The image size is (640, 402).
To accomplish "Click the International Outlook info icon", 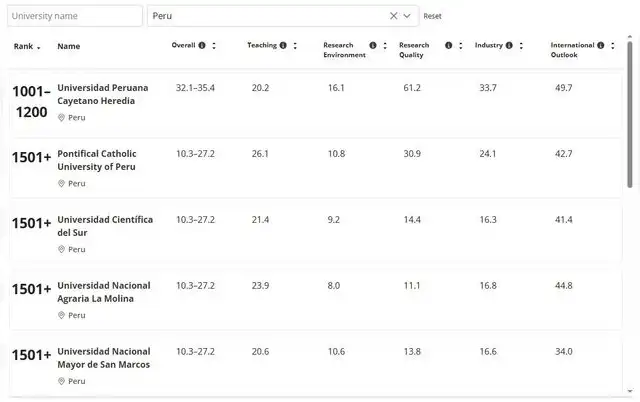I will (x=603, y=46).
